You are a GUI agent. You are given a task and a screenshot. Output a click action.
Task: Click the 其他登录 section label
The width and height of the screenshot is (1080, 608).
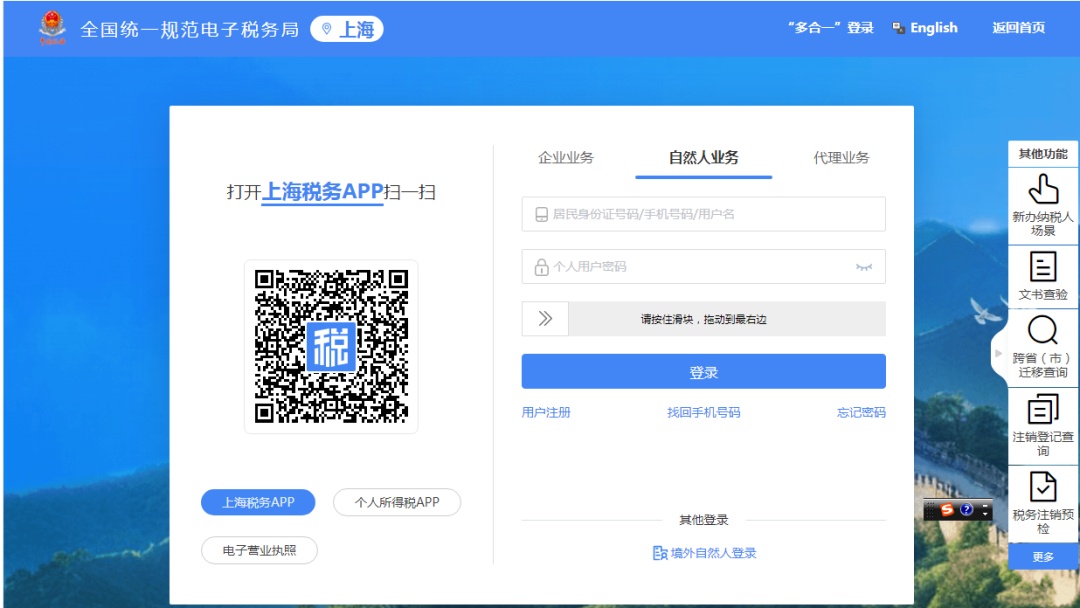(703, 520)
